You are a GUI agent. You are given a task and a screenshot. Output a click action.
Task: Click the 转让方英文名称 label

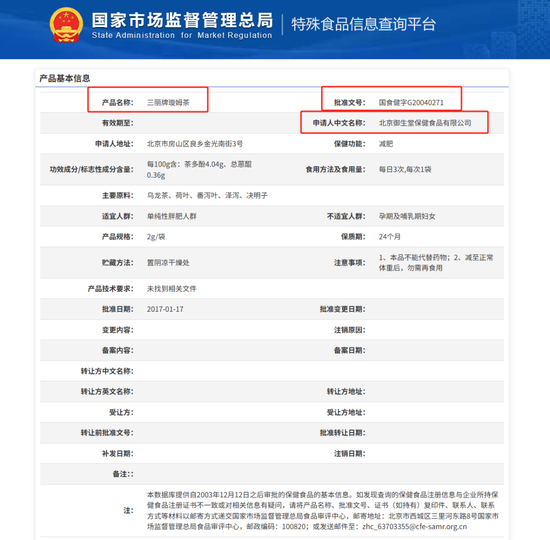107,392
